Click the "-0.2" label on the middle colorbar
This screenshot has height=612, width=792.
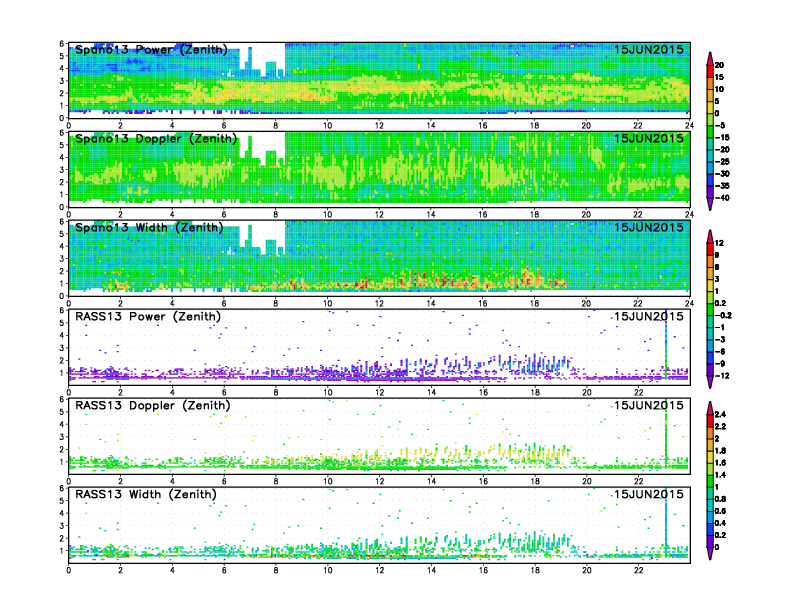(x=723, y=315)
